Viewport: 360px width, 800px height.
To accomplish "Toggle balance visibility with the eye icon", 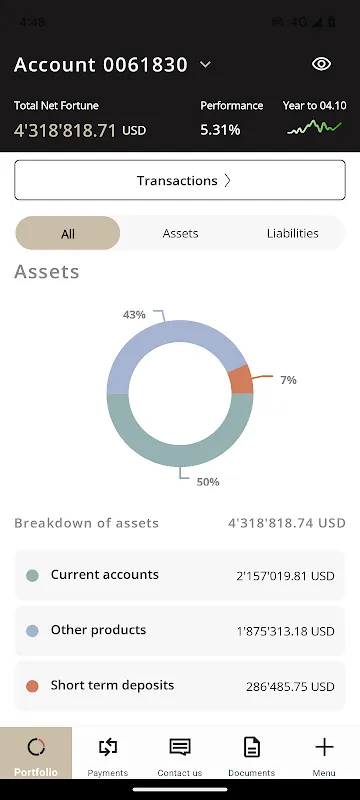I will (321, 64).
